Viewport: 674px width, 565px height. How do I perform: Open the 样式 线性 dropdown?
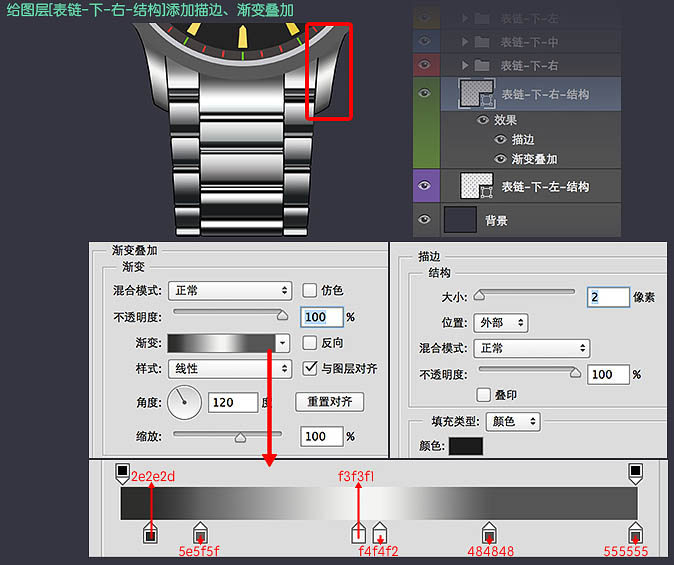click(x=230, y=368)
